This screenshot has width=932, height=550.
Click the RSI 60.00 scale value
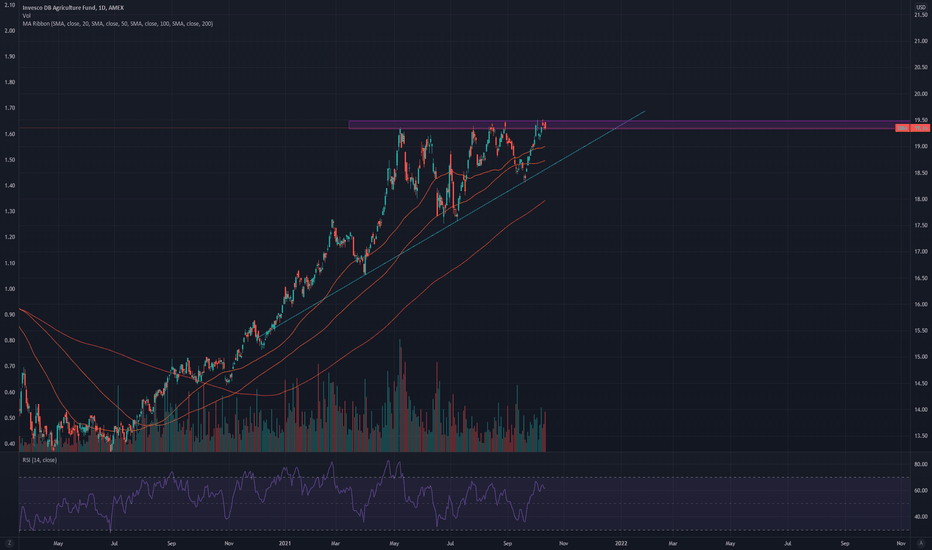[x=921, y=491]
